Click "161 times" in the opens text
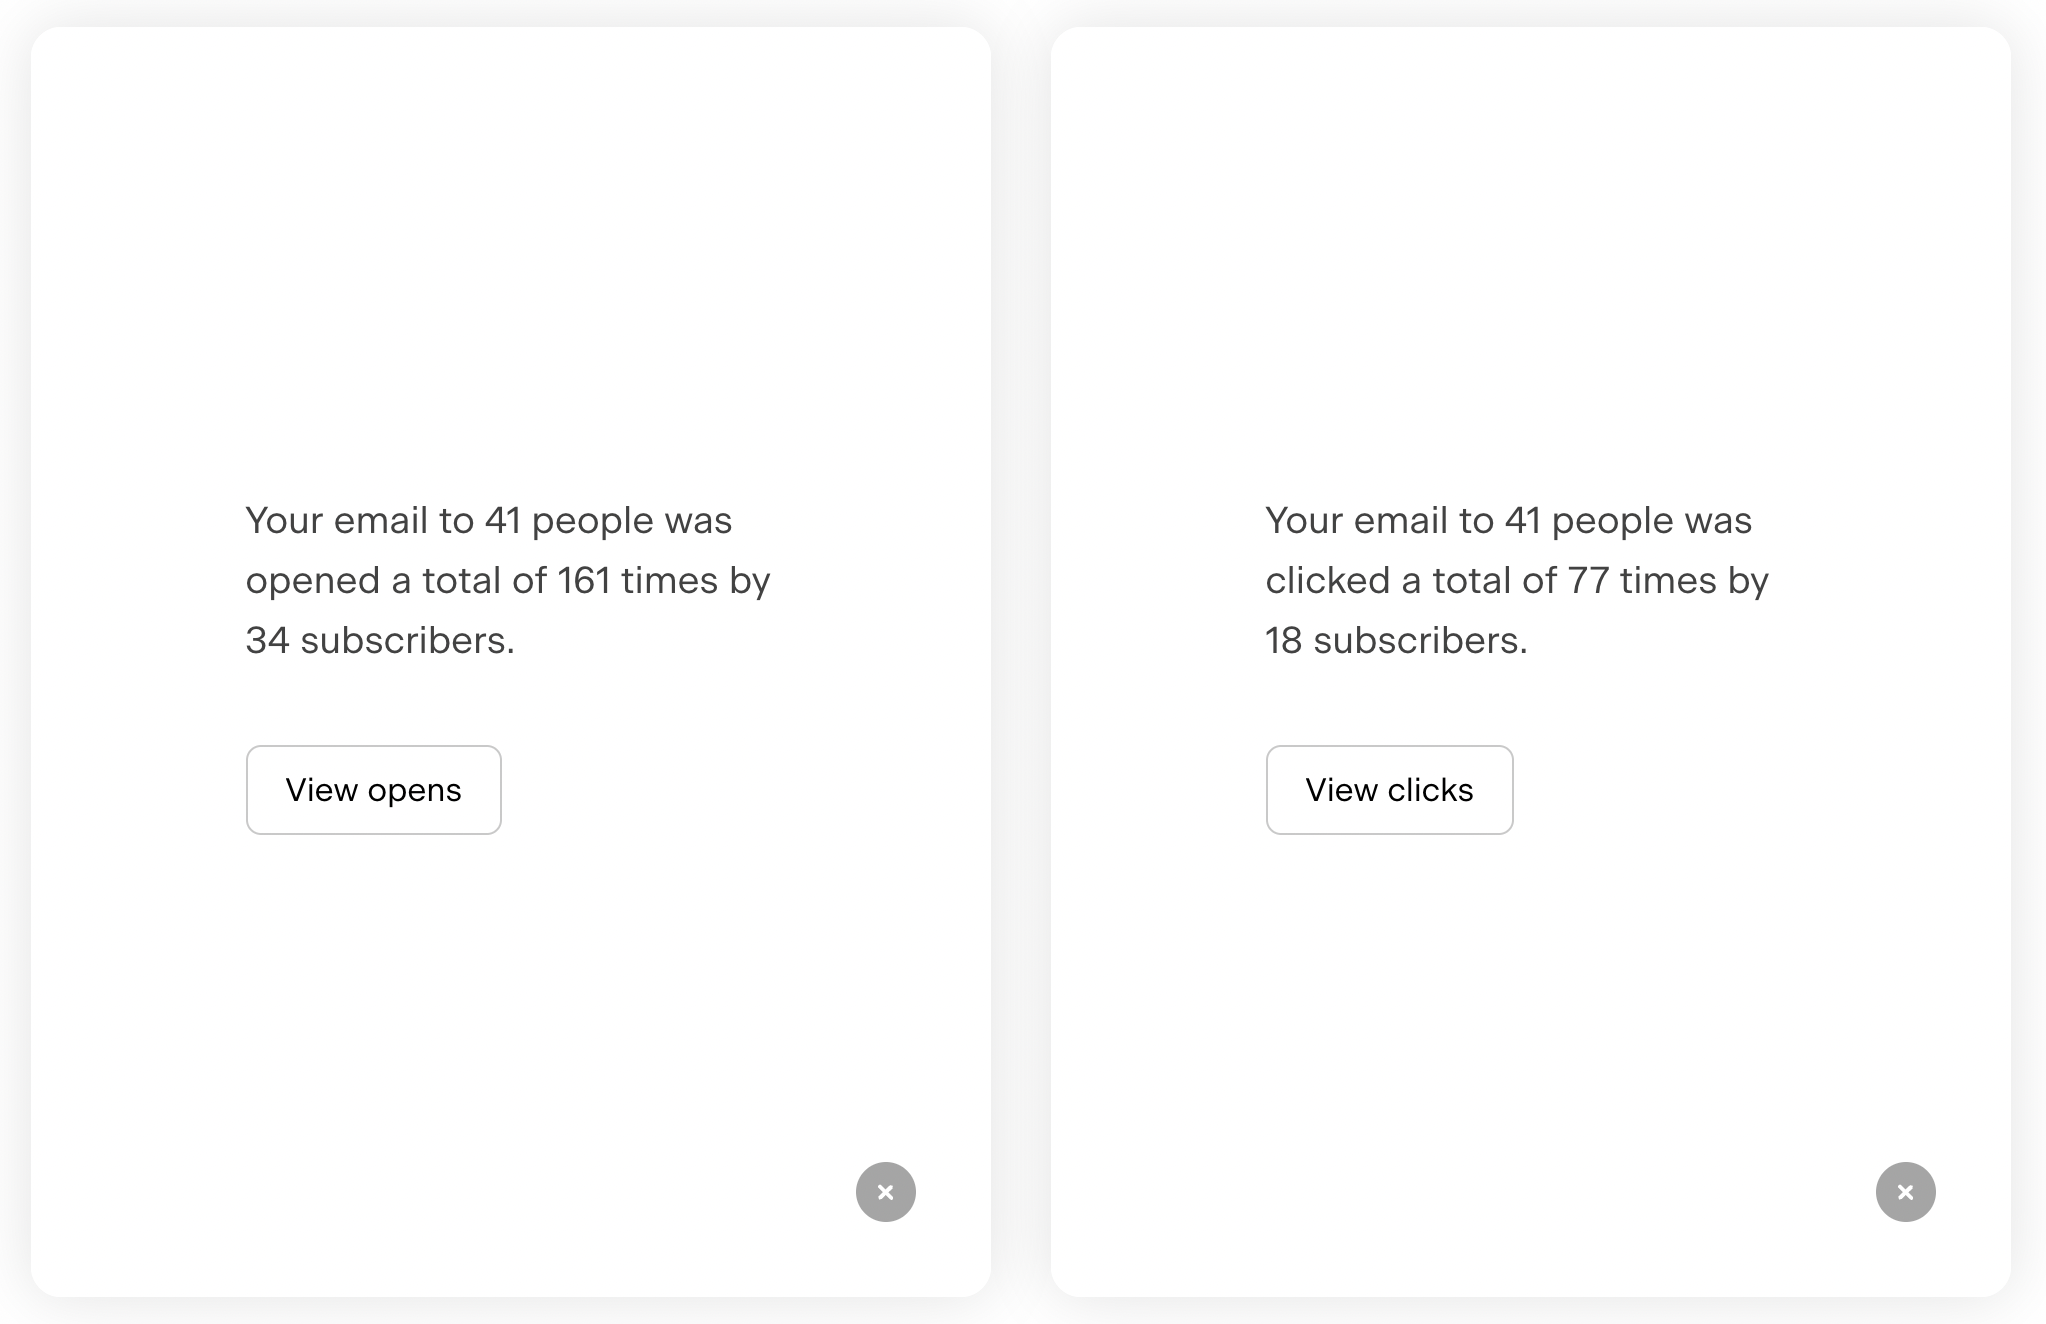The height and width of the screenshot is (1324, 2046). 637,581
